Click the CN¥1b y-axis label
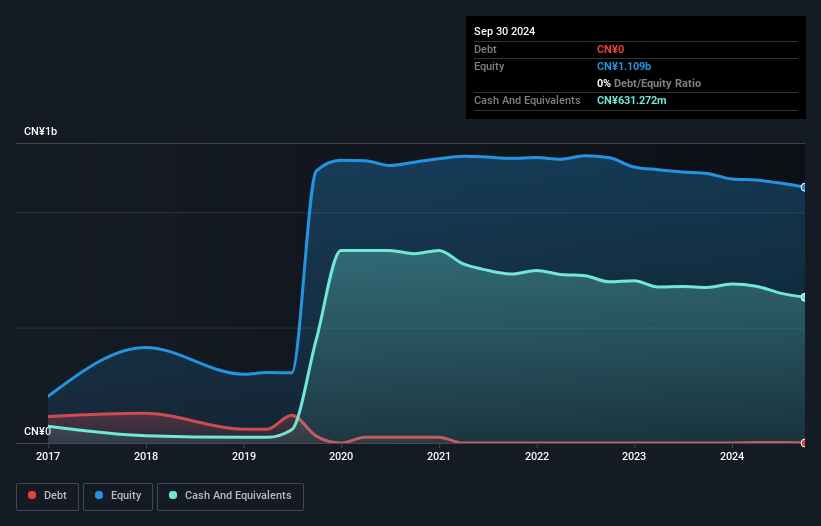This screenshot has width=821, height=526. click(40, 131)
